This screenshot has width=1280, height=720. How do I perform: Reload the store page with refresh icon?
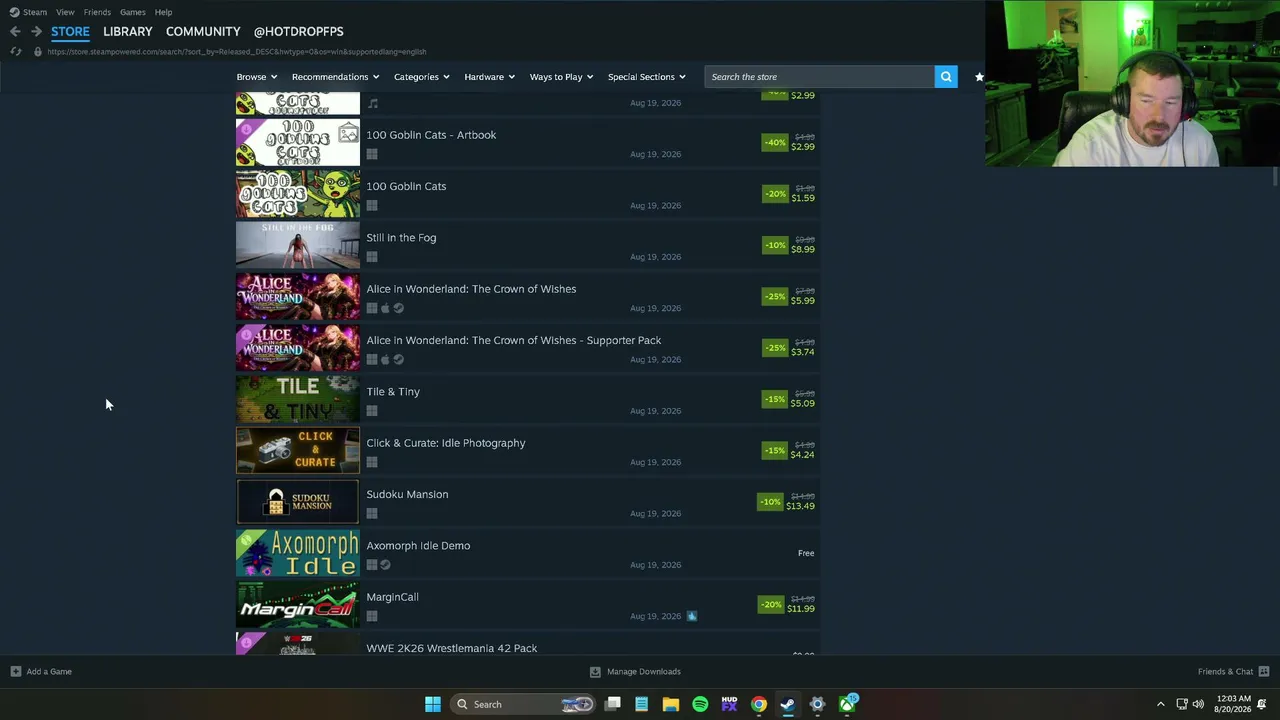click(x=16, y=51)
